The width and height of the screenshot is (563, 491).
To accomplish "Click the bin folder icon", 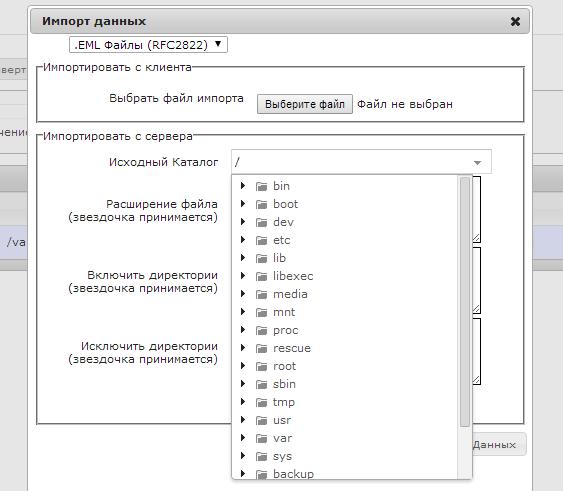I will (x=261, y=186).
